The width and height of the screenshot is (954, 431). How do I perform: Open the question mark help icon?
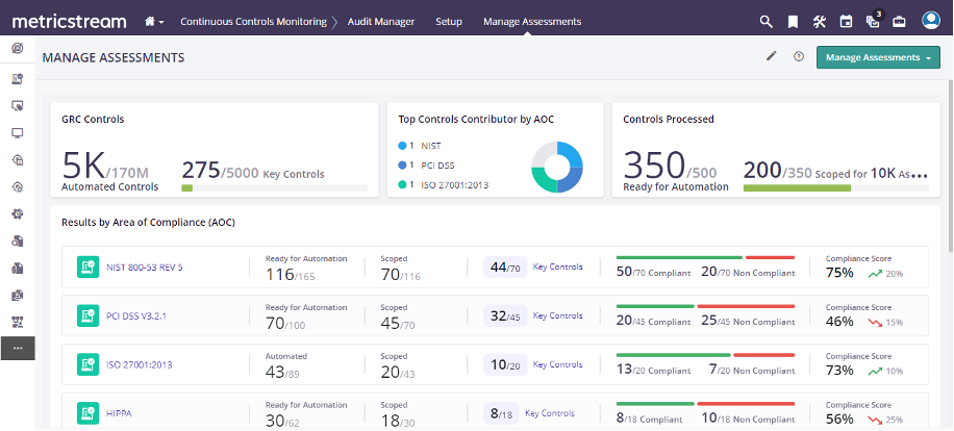[799, 57]
